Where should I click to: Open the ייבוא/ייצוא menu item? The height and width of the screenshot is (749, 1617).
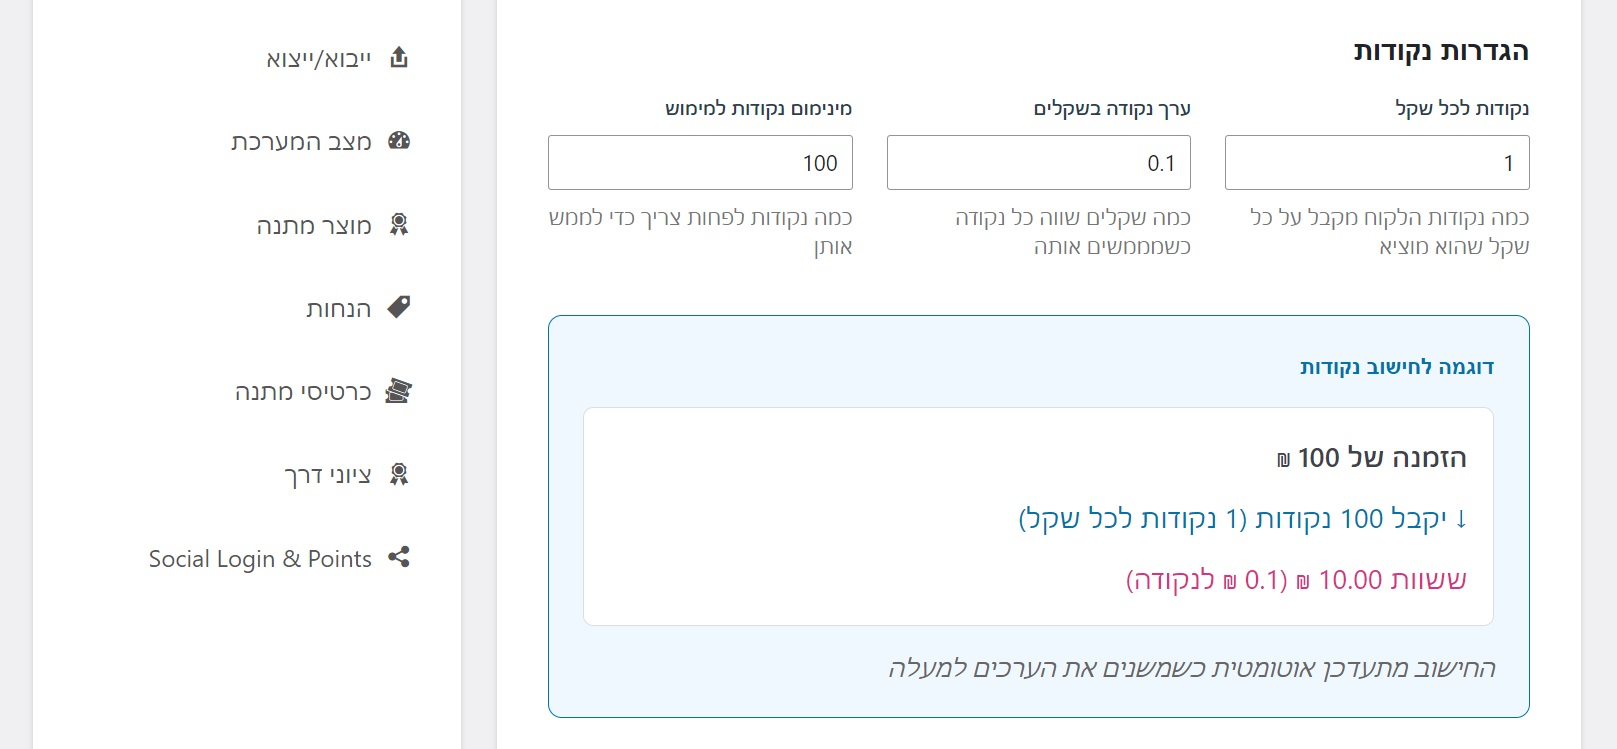319,59
